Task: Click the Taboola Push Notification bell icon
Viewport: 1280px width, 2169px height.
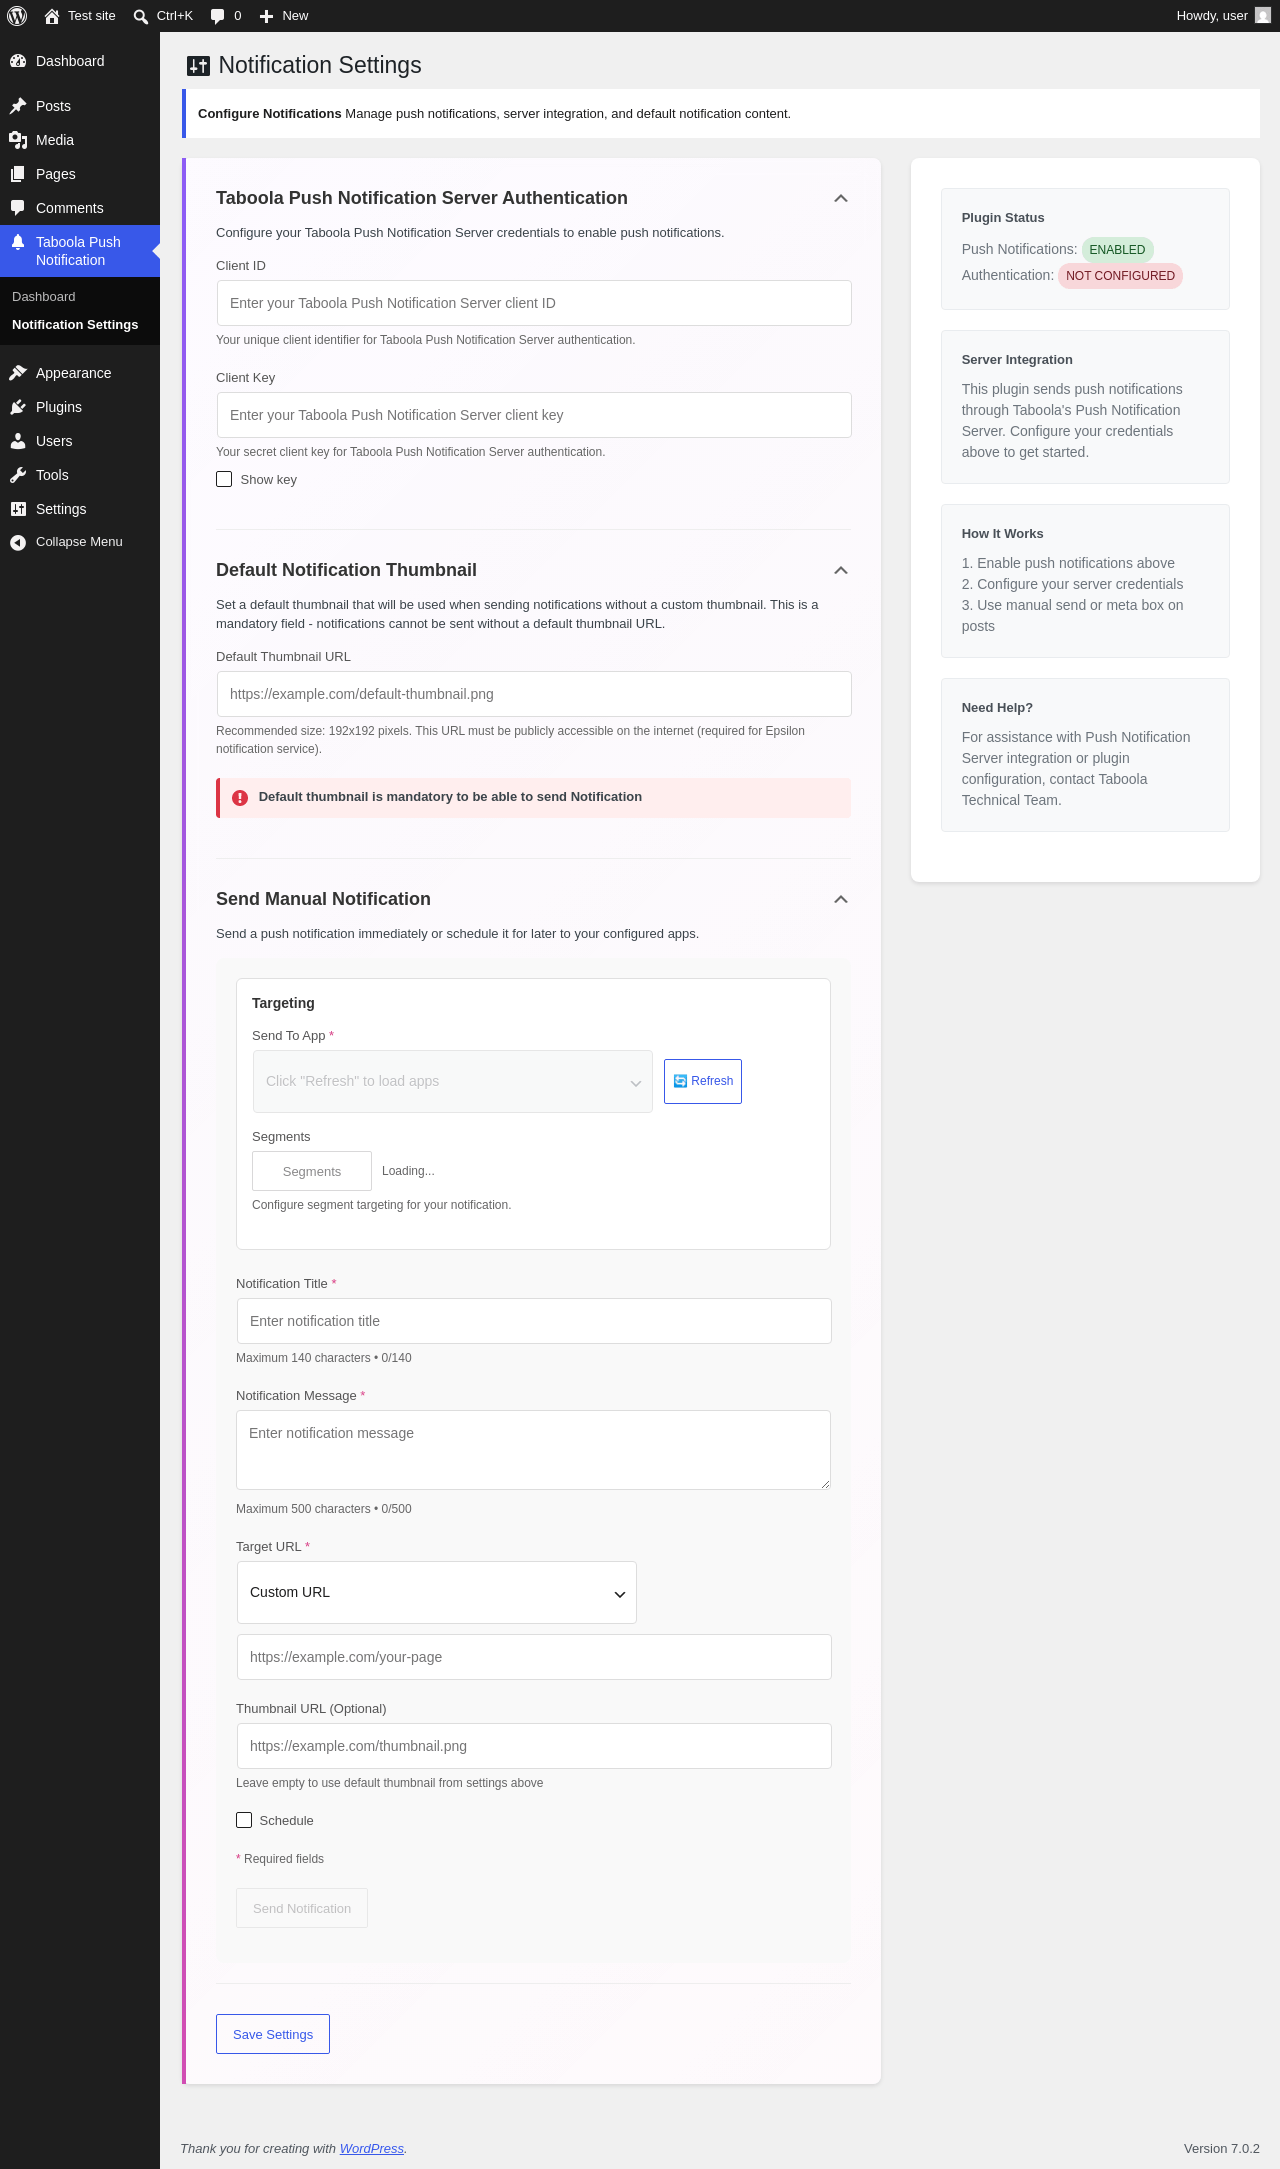Action: [x=18, y=242]
